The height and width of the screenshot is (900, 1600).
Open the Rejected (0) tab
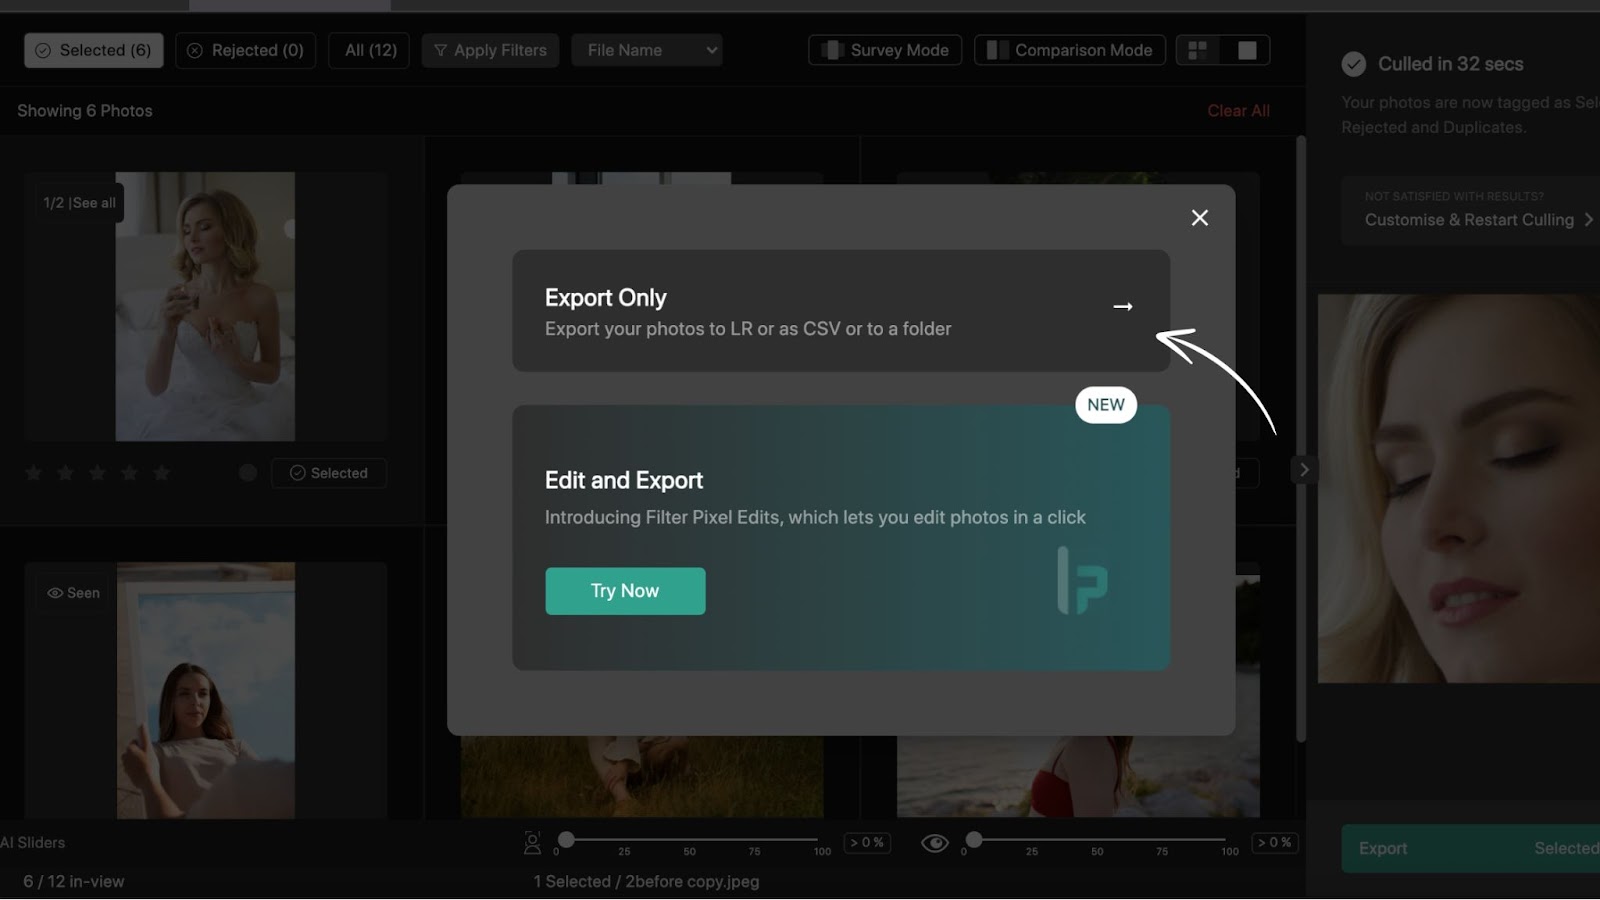(x=246, y=50)
